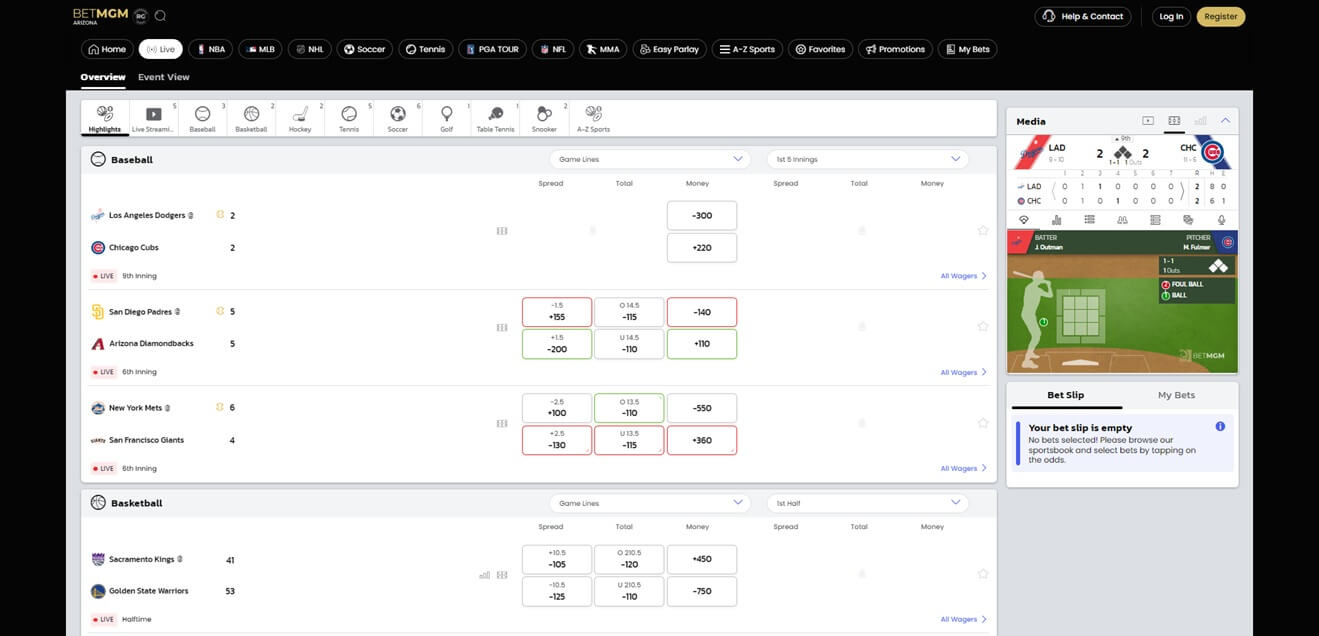Image resolution: width=1319 pixels, height=636 pixels.
Task: Click the Register button
Action: (x=1221, y=16)
